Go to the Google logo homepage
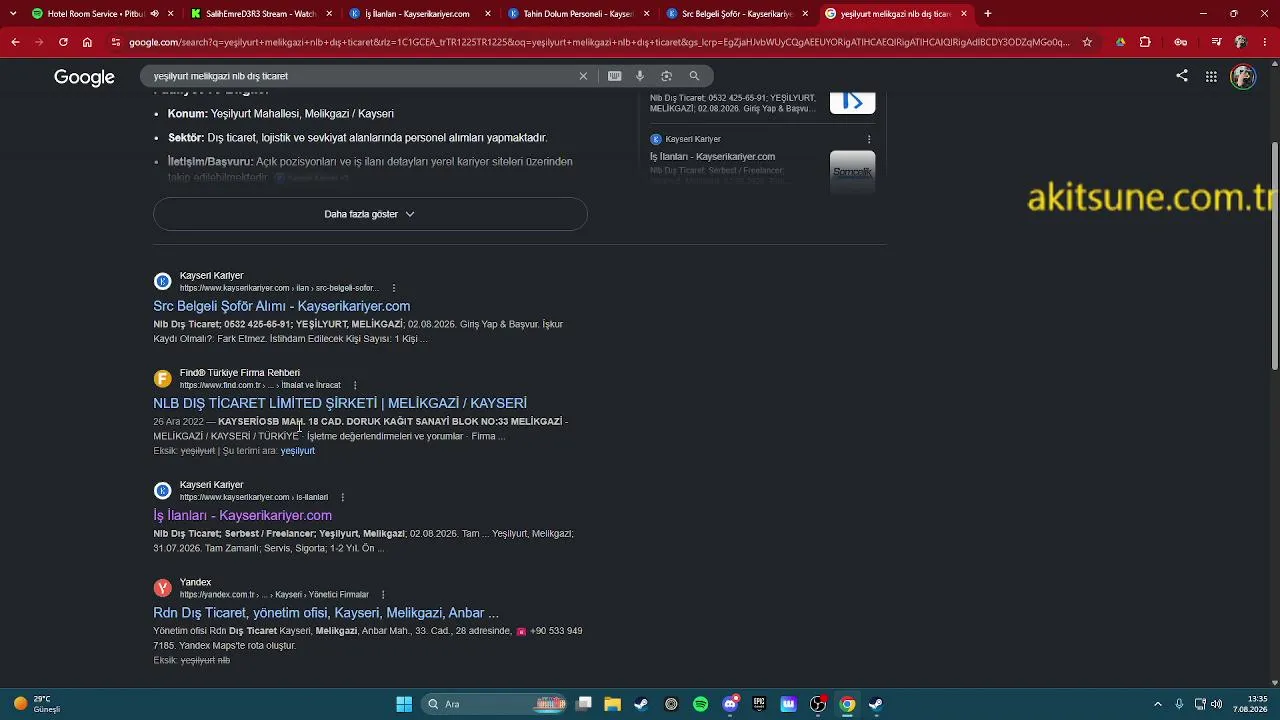 click(84, 77)
